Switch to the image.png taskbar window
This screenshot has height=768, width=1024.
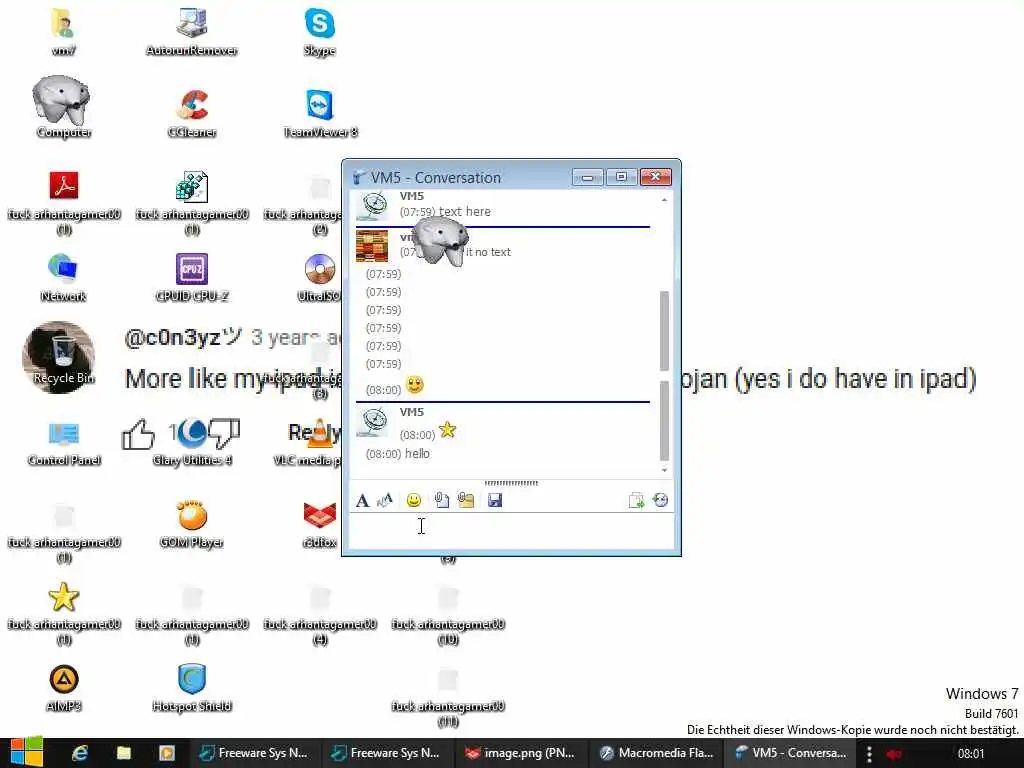click(x=520, y=753)
